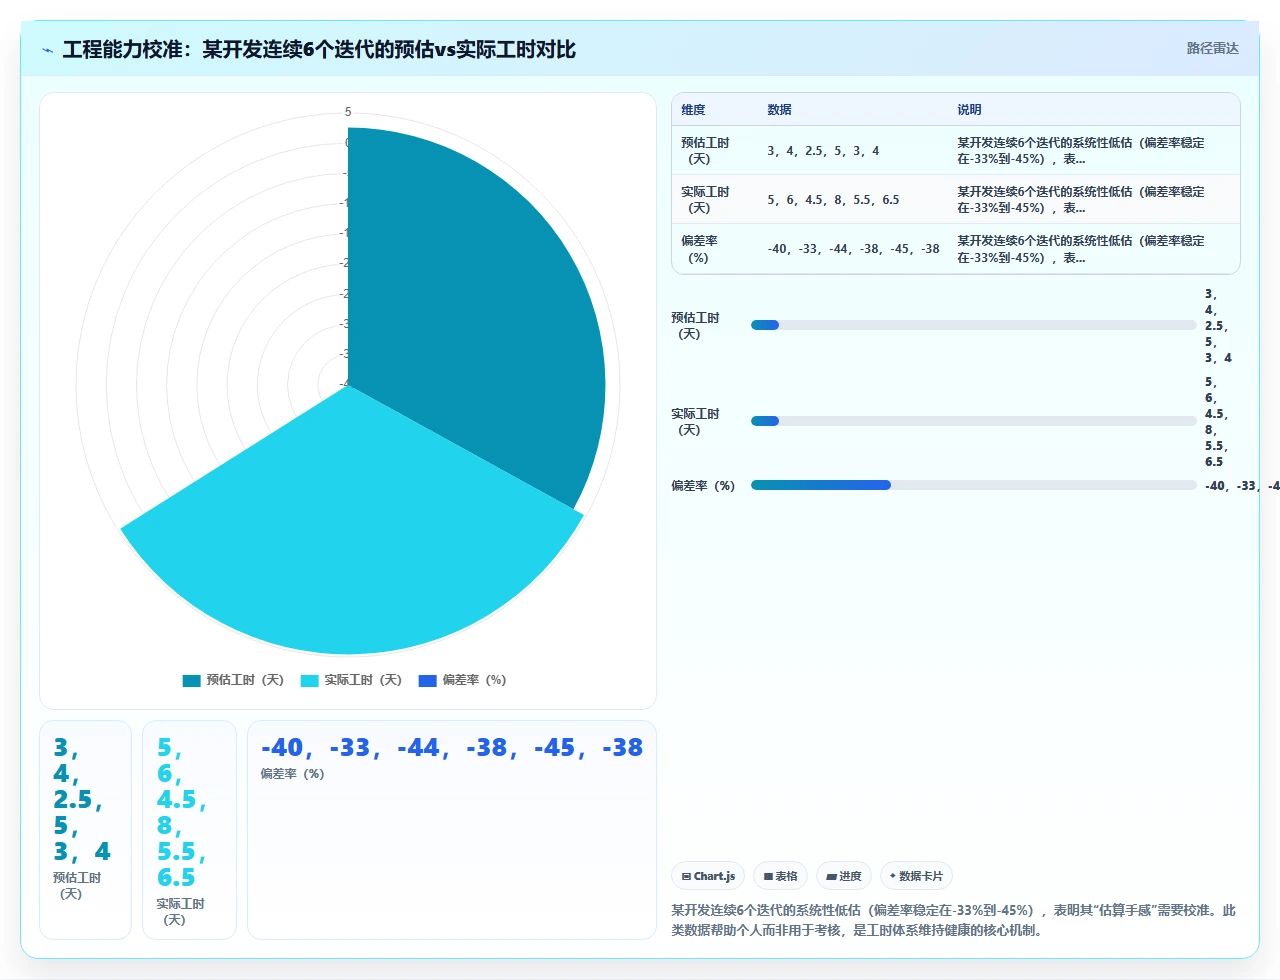Click the 偏差率（%） progress bar
1280x980 pixels.
[973, 485]
